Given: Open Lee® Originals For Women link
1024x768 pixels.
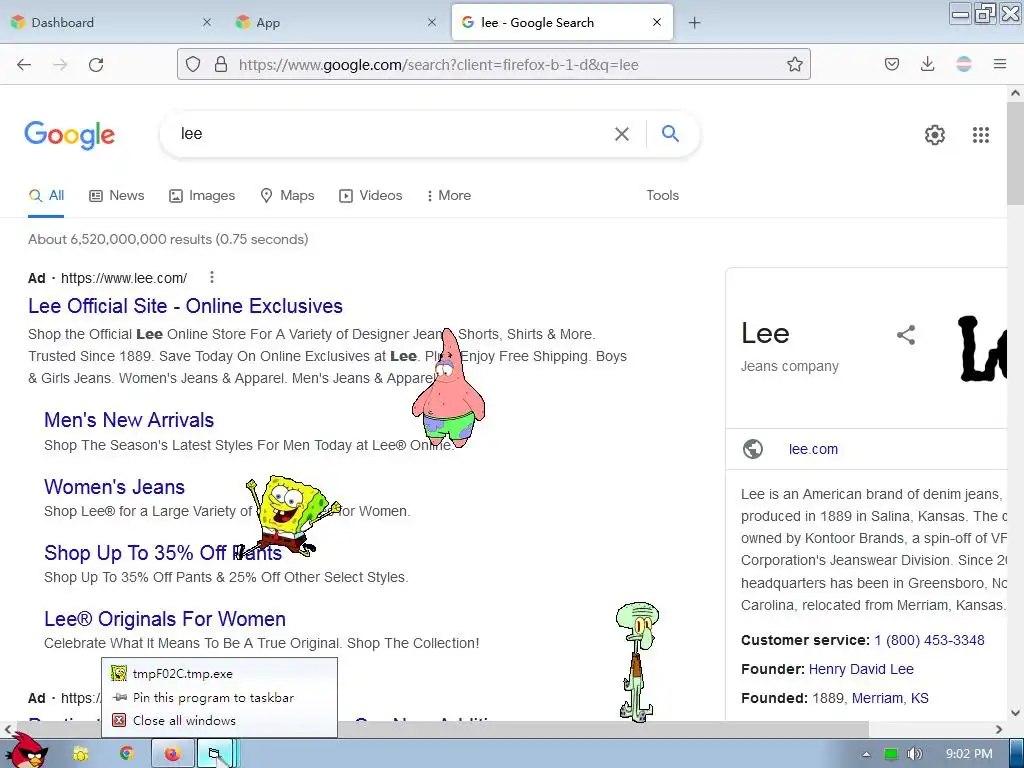Looking at the screenshot, I should (x=165, y=618).
